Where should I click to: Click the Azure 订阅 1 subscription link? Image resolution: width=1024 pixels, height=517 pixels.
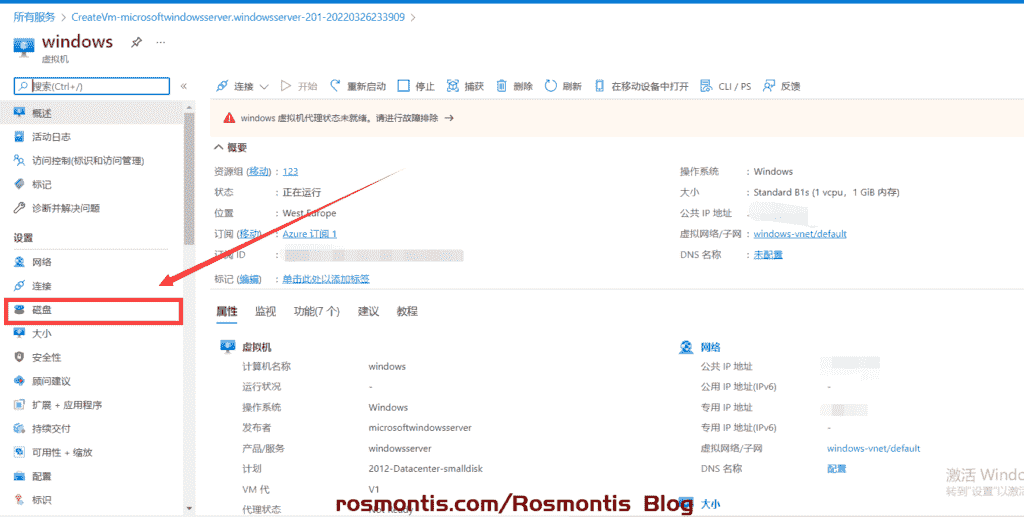click(x=310, y=234)
